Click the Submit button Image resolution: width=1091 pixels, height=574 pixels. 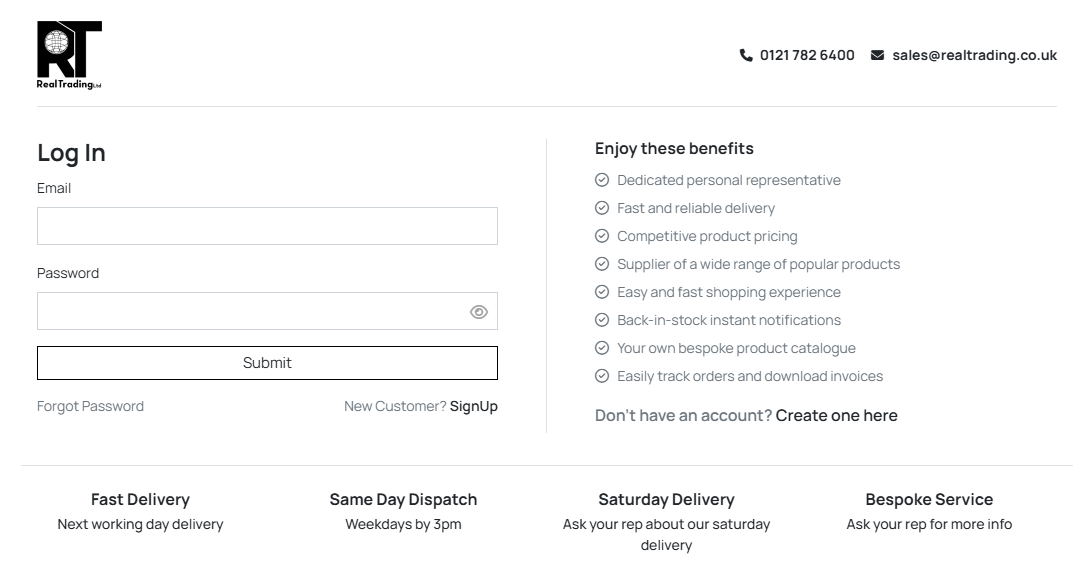pyautogui.click(x=267, y=362)
